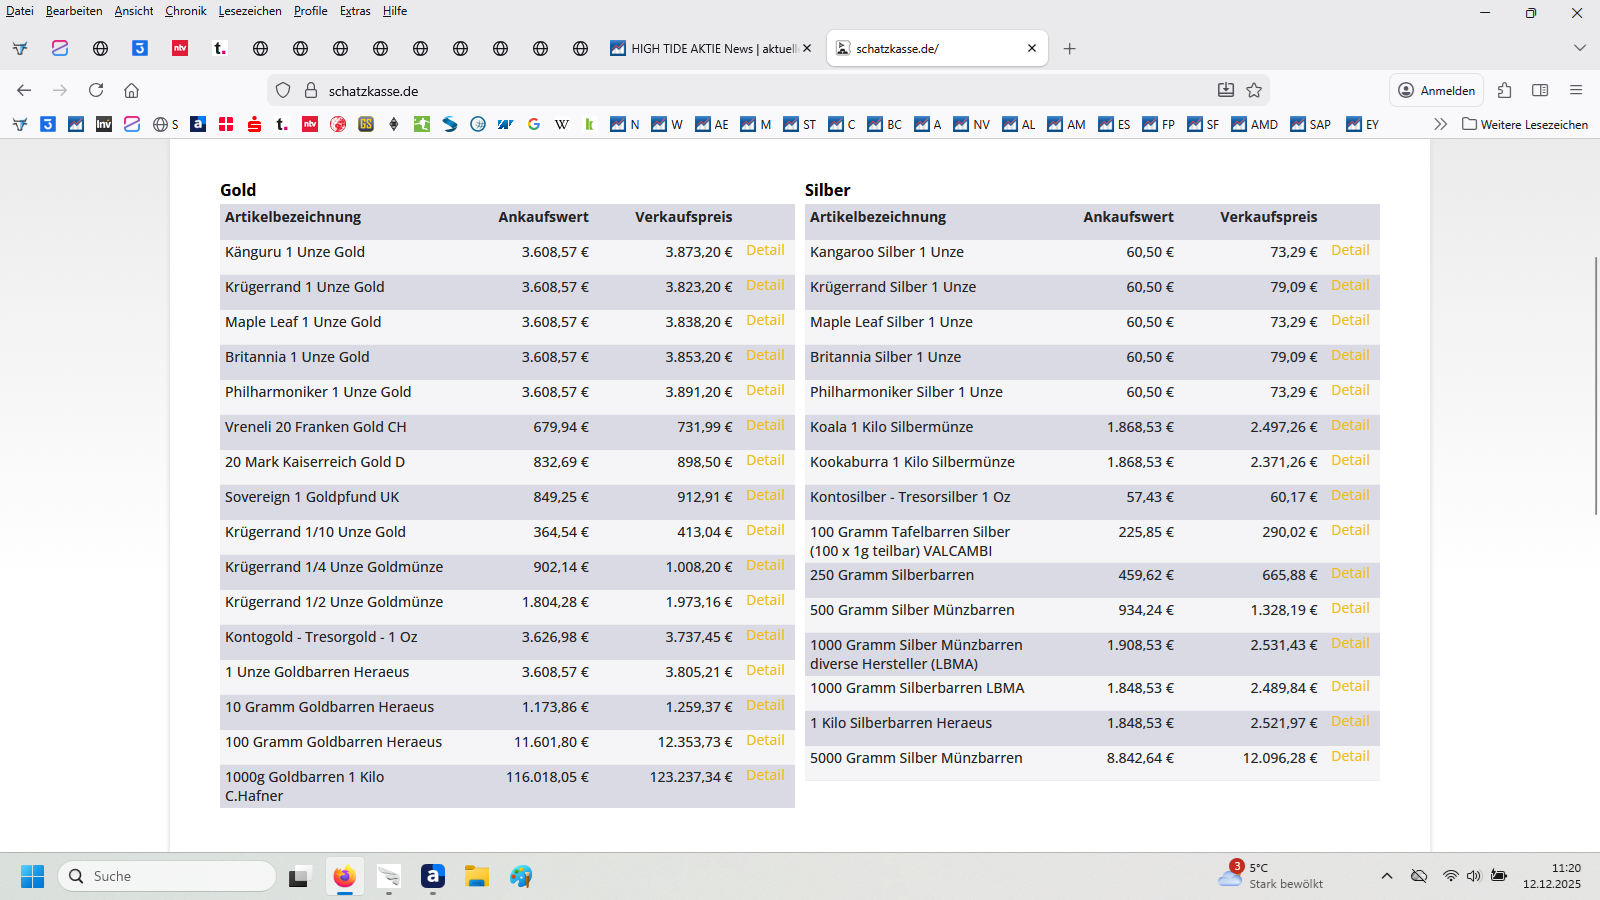Go to the browser home page
The width and height of the screenshot is (1600, 900).
tap(131, 90)
